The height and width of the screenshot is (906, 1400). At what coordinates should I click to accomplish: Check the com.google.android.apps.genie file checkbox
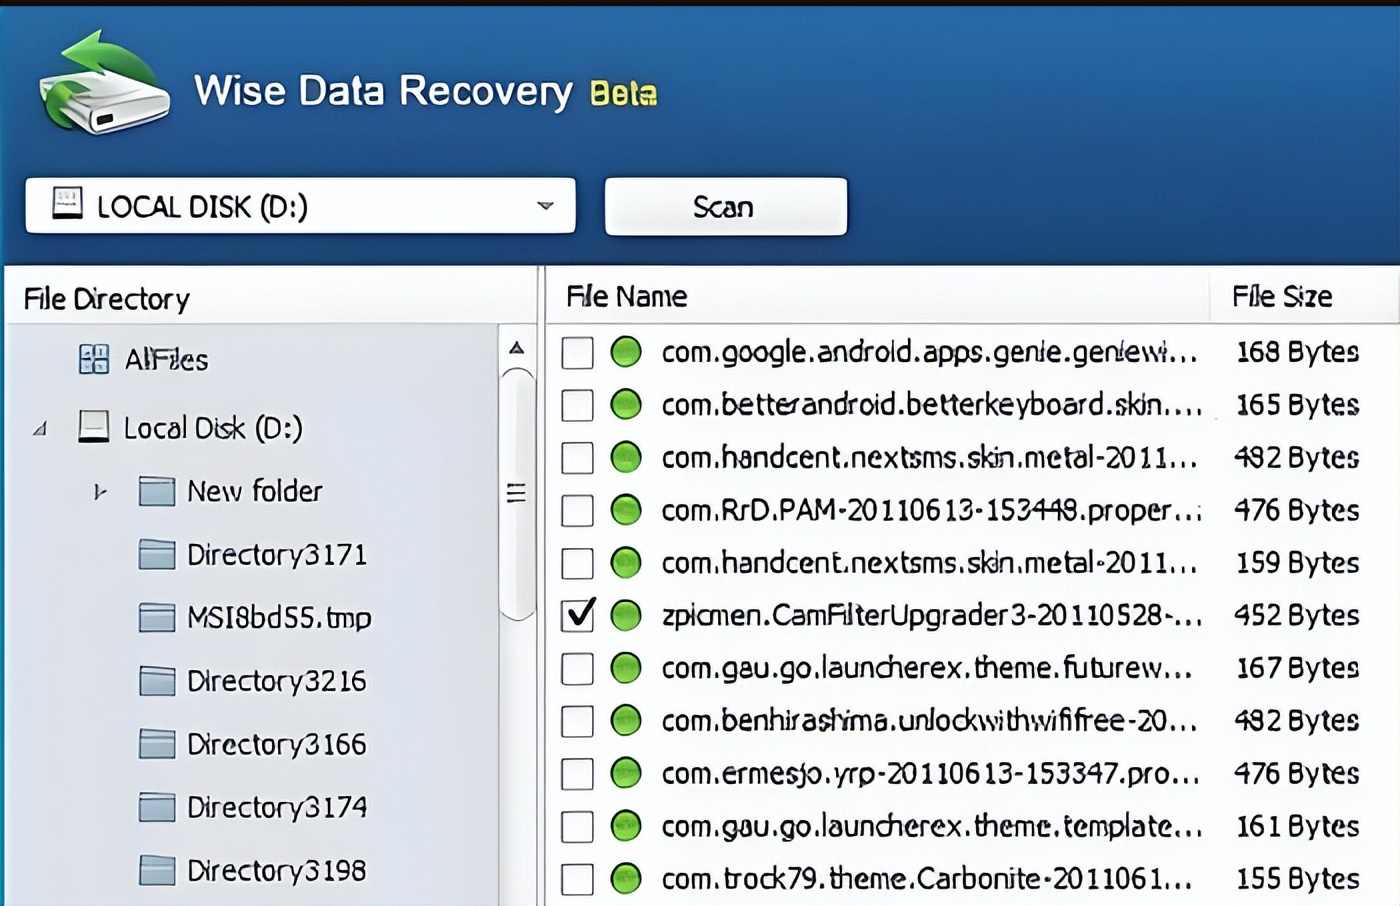tap(577, 352)
